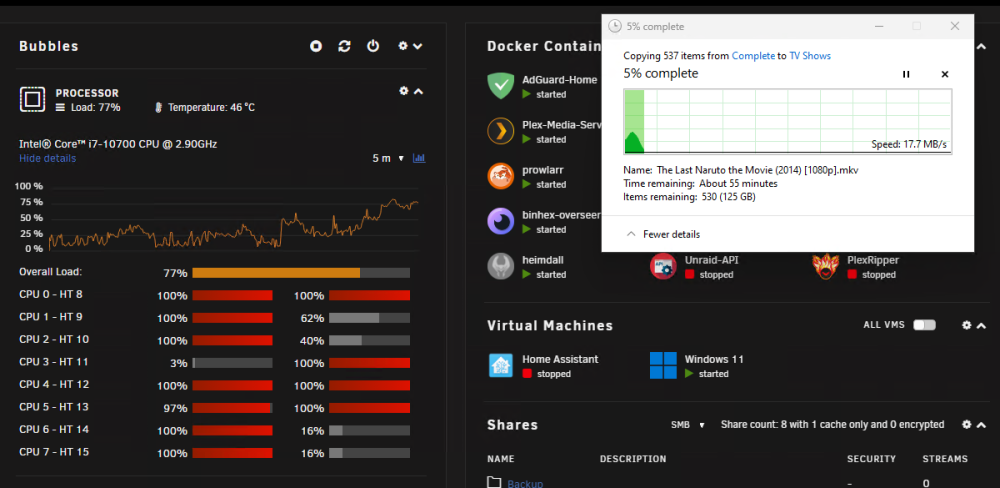Click the Items remaining 530 (125 GB) text
The width and height of the screenshot is (1000, 488).
tap(689, 197)
